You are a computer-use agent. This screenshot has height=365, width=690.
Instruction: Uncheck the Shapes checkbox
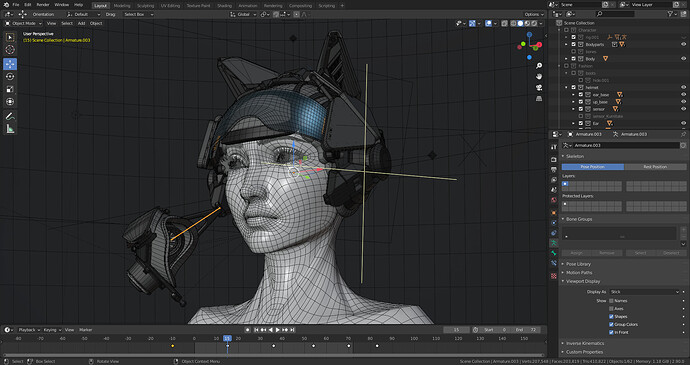tap(611, 317)
